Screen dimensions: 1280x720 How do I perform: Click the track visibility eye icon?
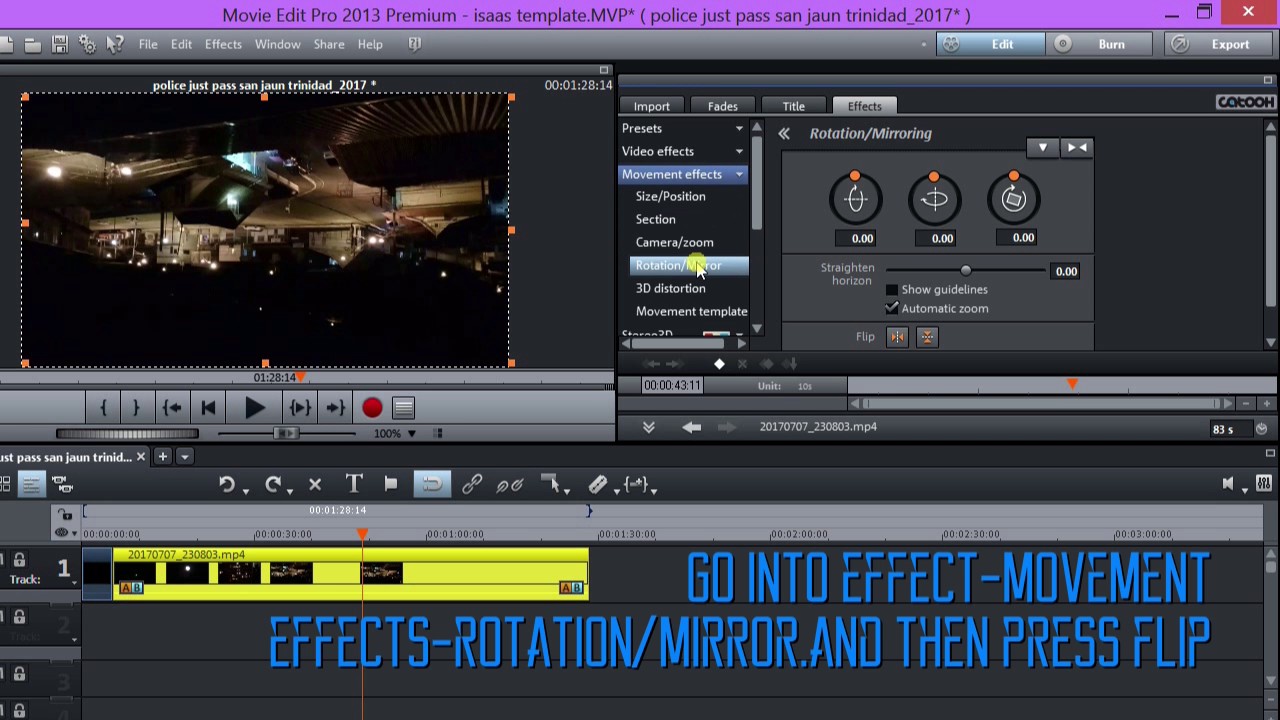(x=62, y=533)
